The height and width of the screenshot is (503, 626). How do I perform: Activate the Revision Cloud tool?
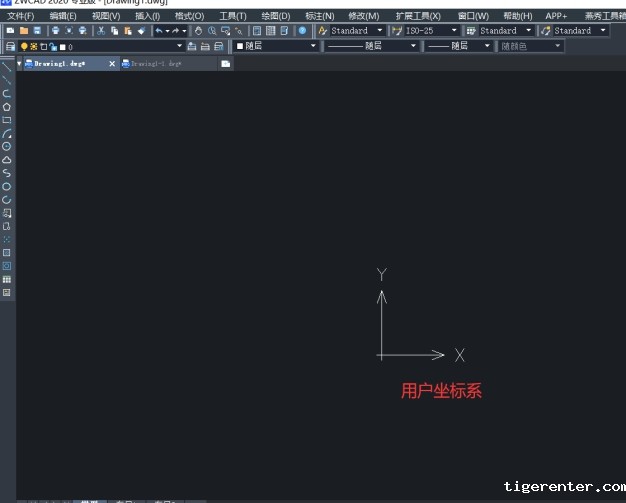click(x=7, y=160)
